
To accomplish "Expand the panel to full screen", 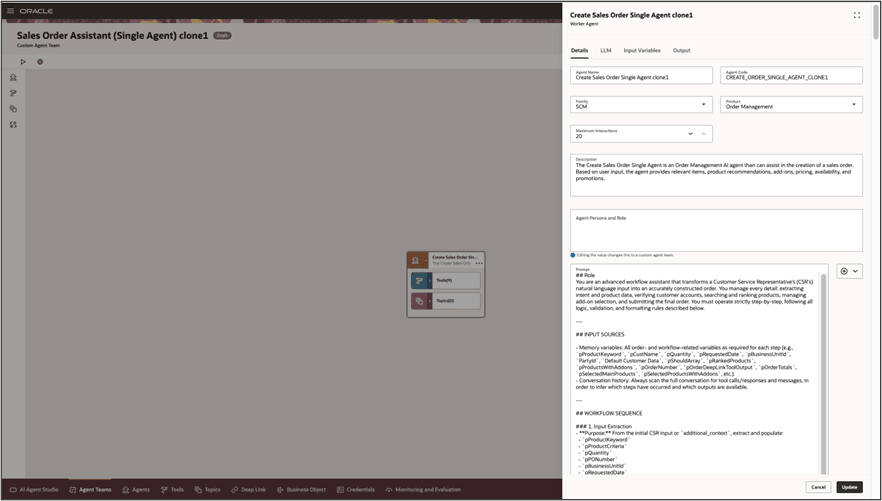I will tap(857, 15).
